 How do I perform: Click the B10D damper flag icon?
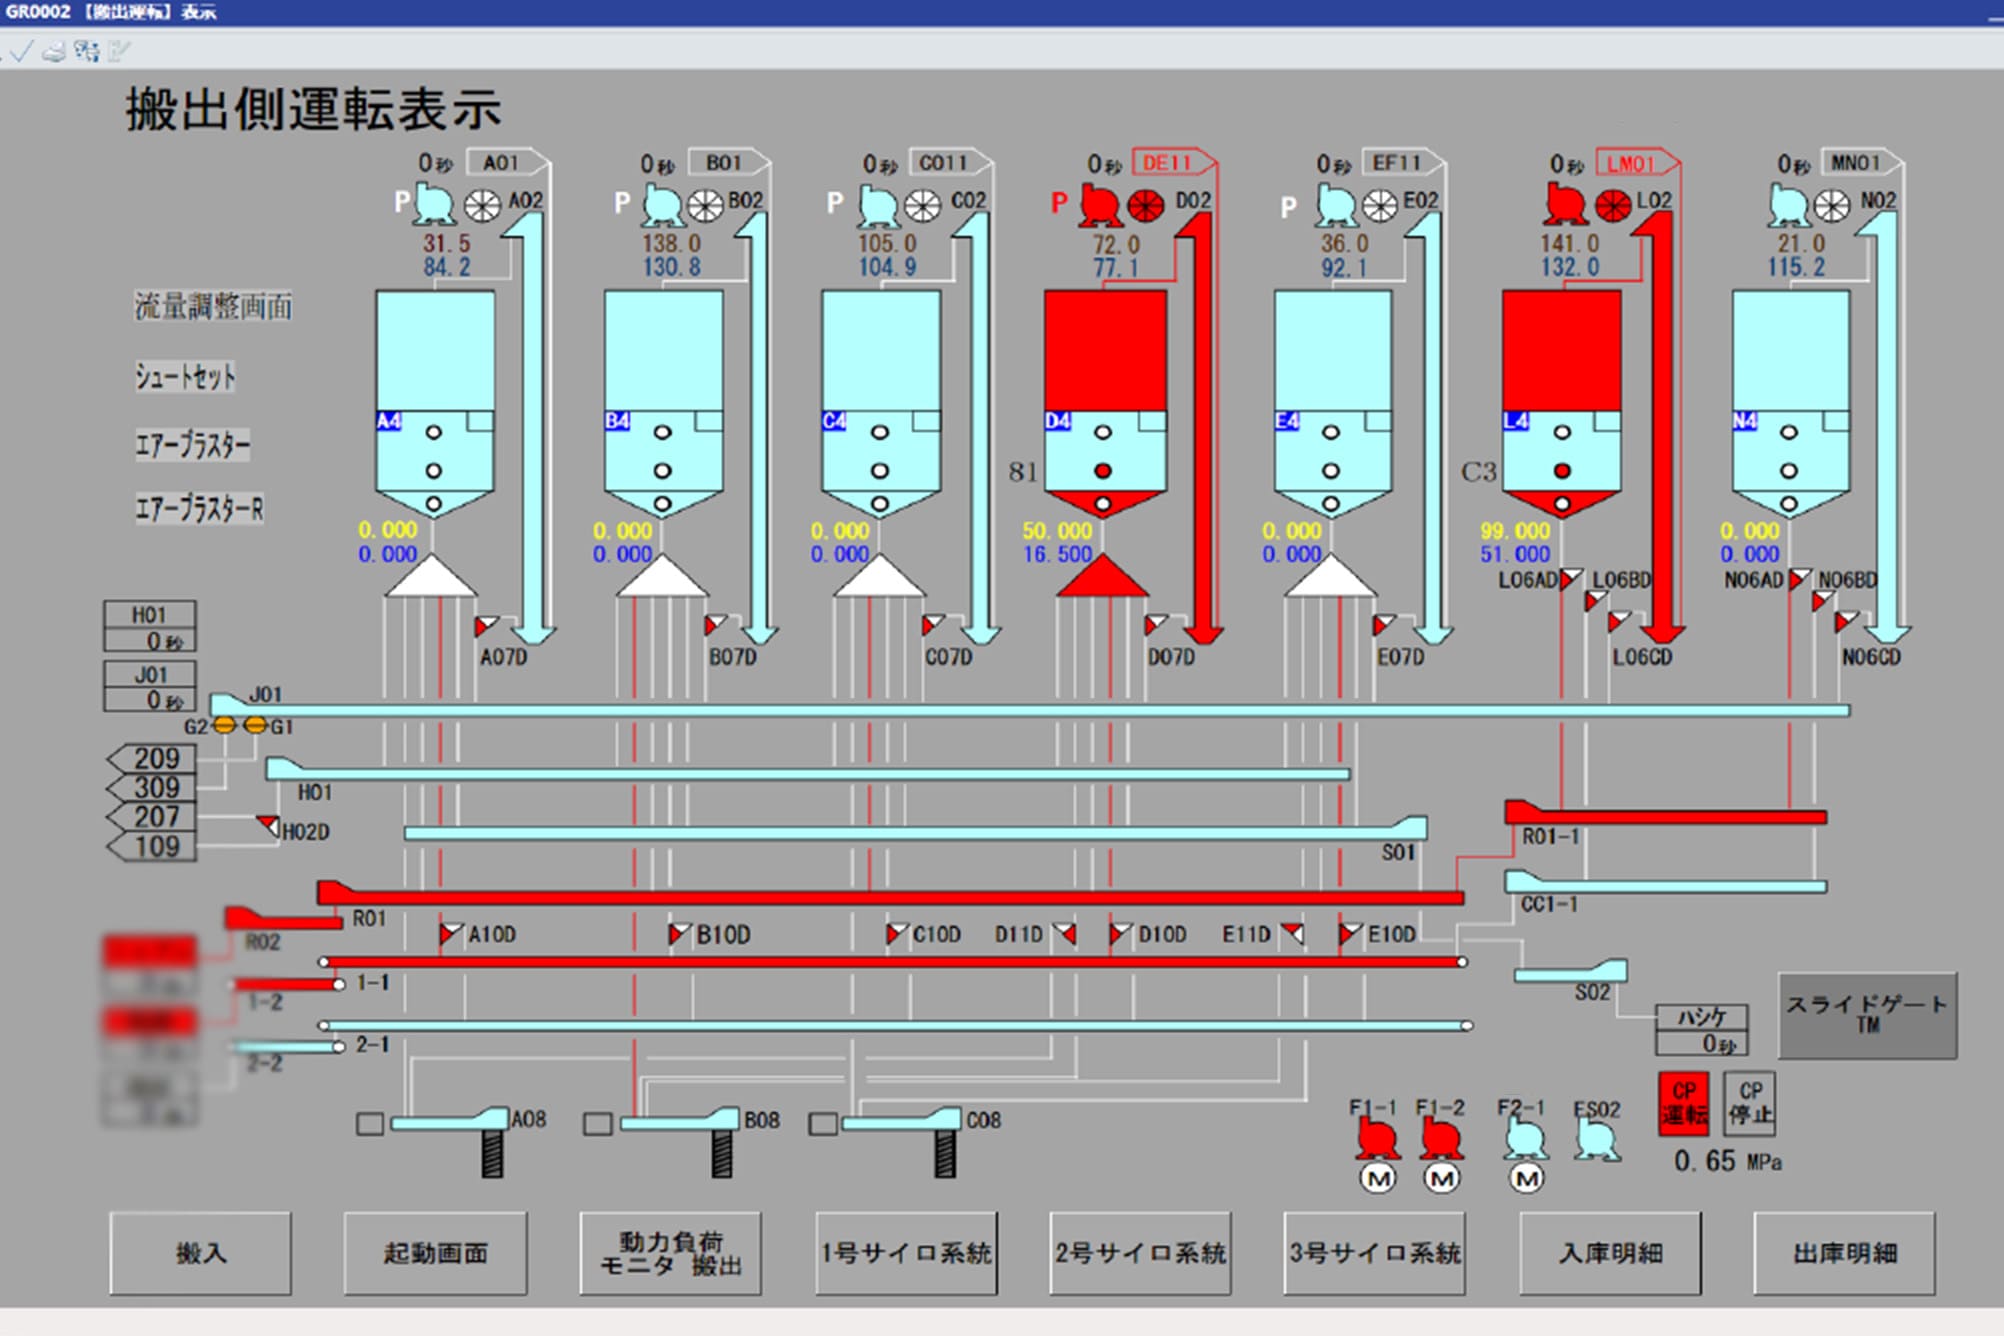tap(679, 933)
